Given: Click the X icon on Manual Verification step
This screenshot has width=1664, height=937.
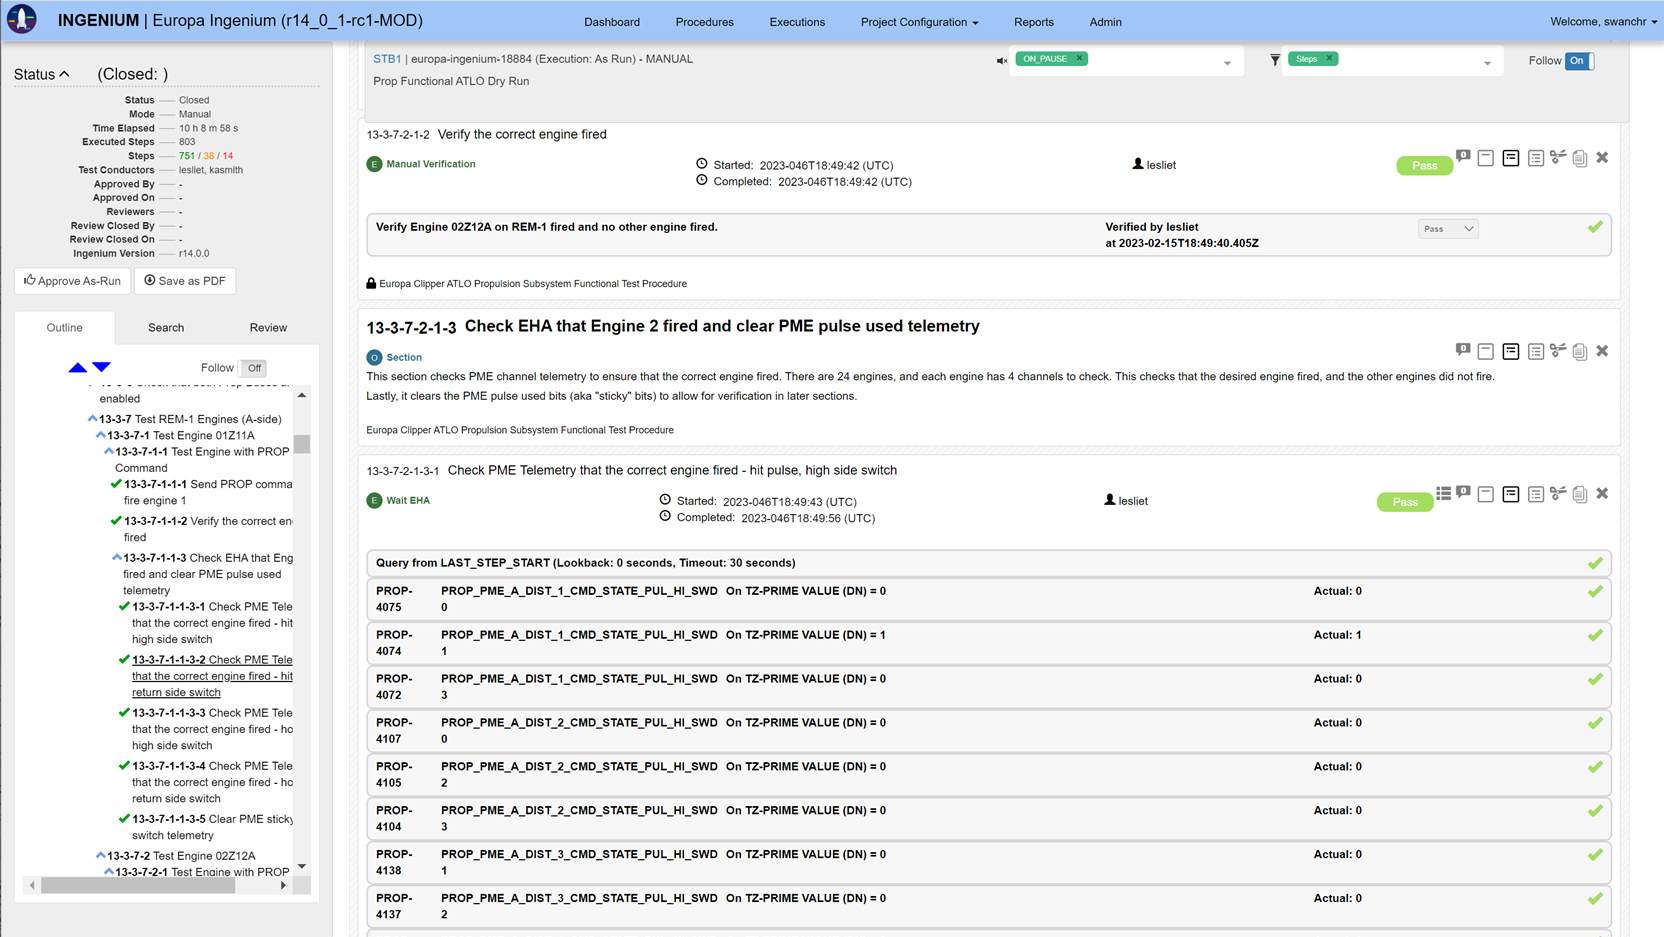Looking at the screenshot, I should click(x=1602, y=158).
